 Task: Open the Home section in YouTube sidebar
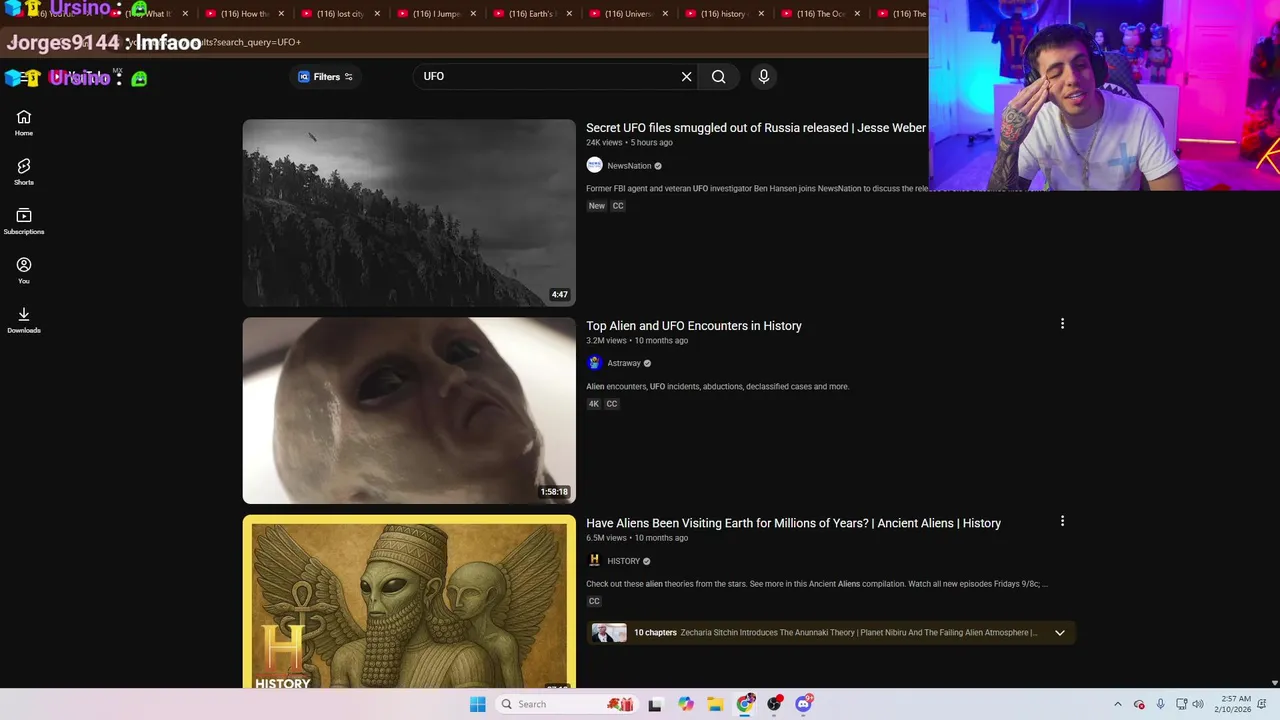(x=24, y=123)
